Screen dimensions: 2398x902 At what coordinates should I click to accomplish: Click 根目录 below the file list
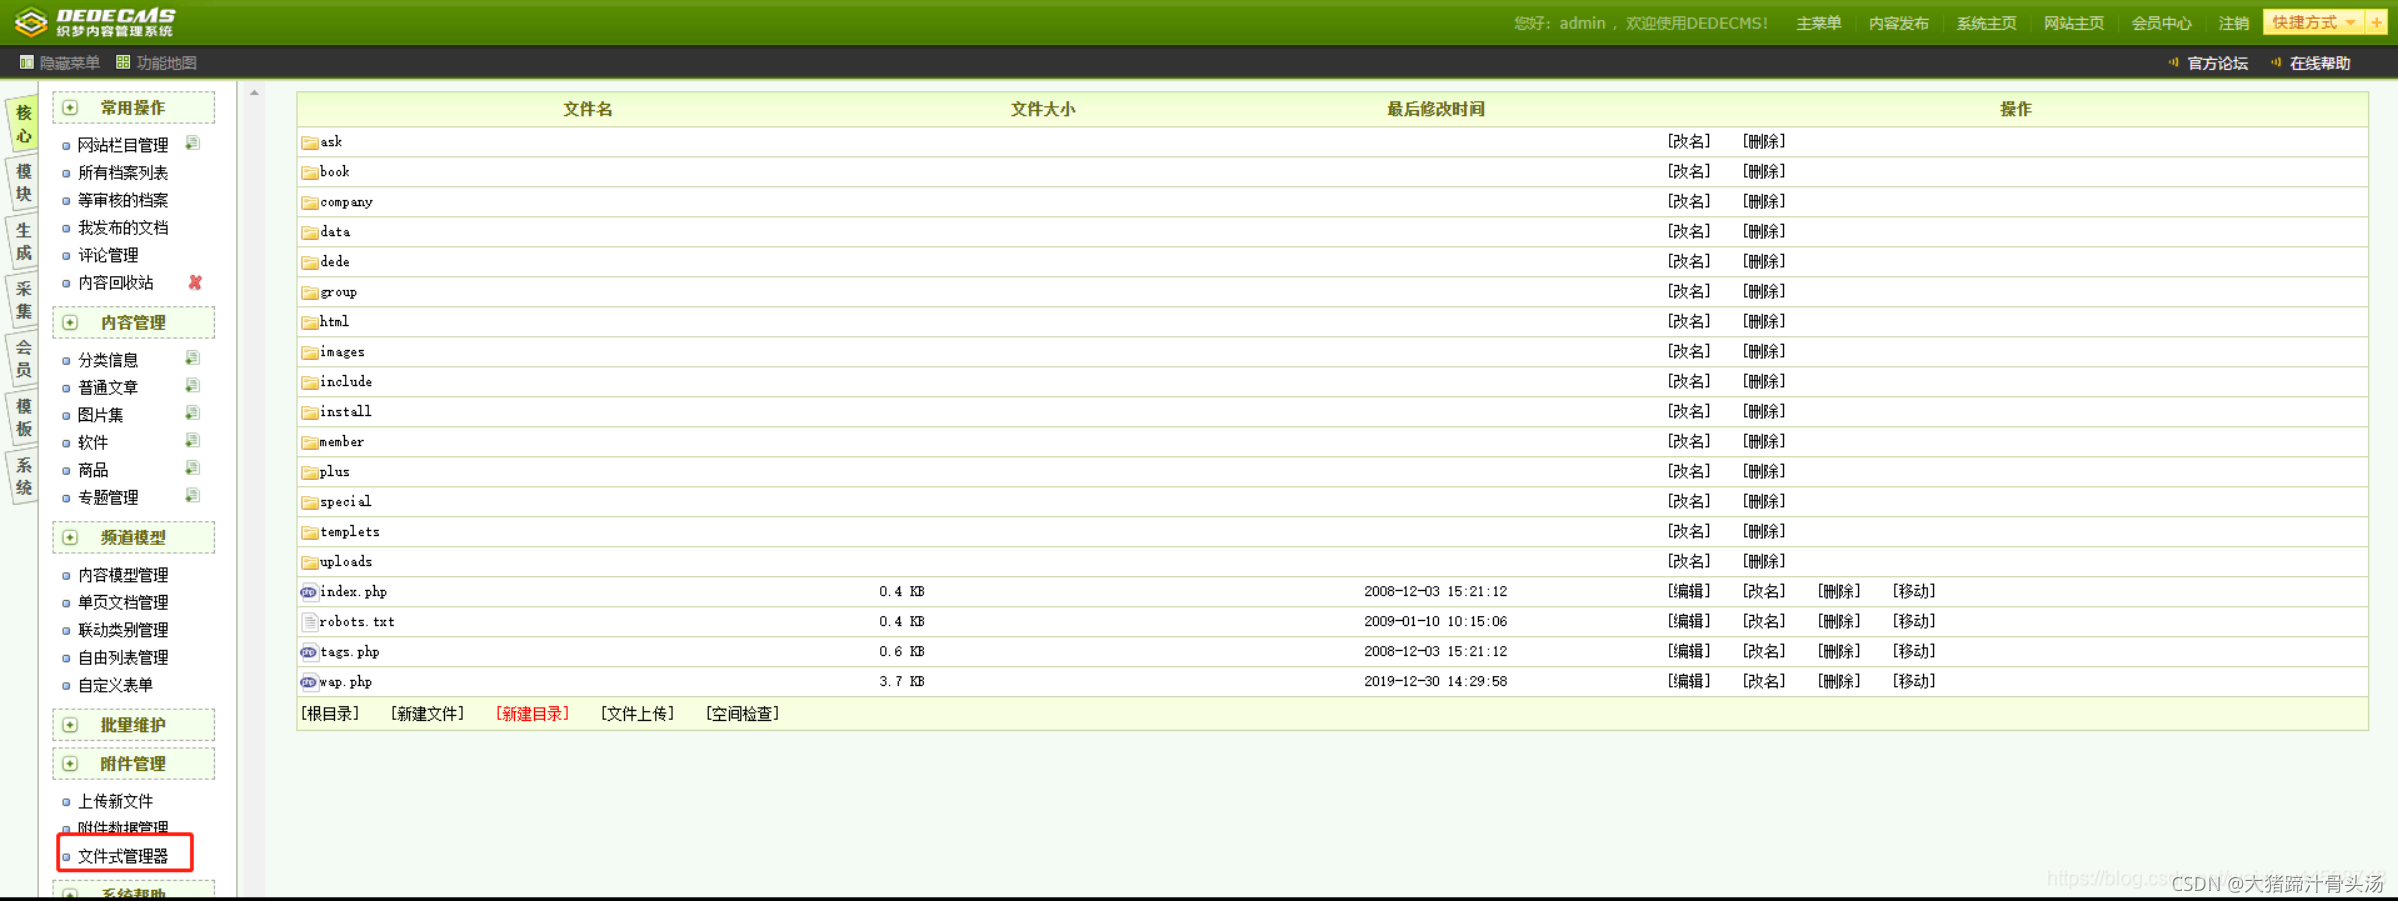330,714
